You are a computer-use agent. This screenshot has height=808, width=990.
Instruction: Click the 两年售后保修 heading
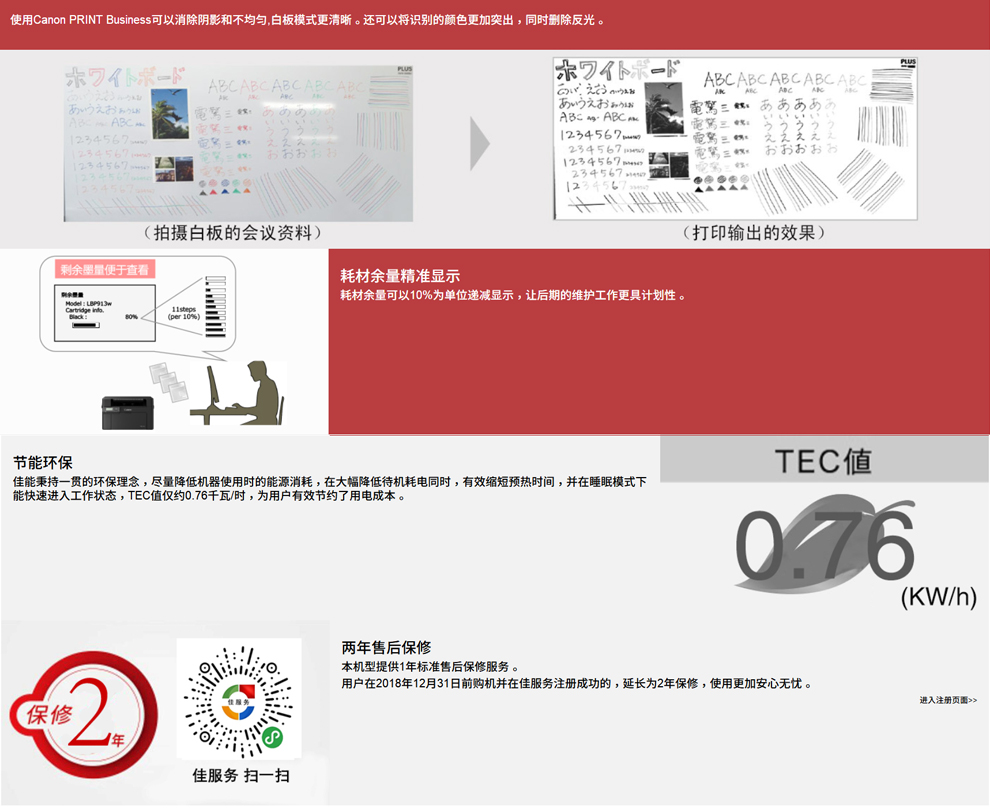click(386, 647)
